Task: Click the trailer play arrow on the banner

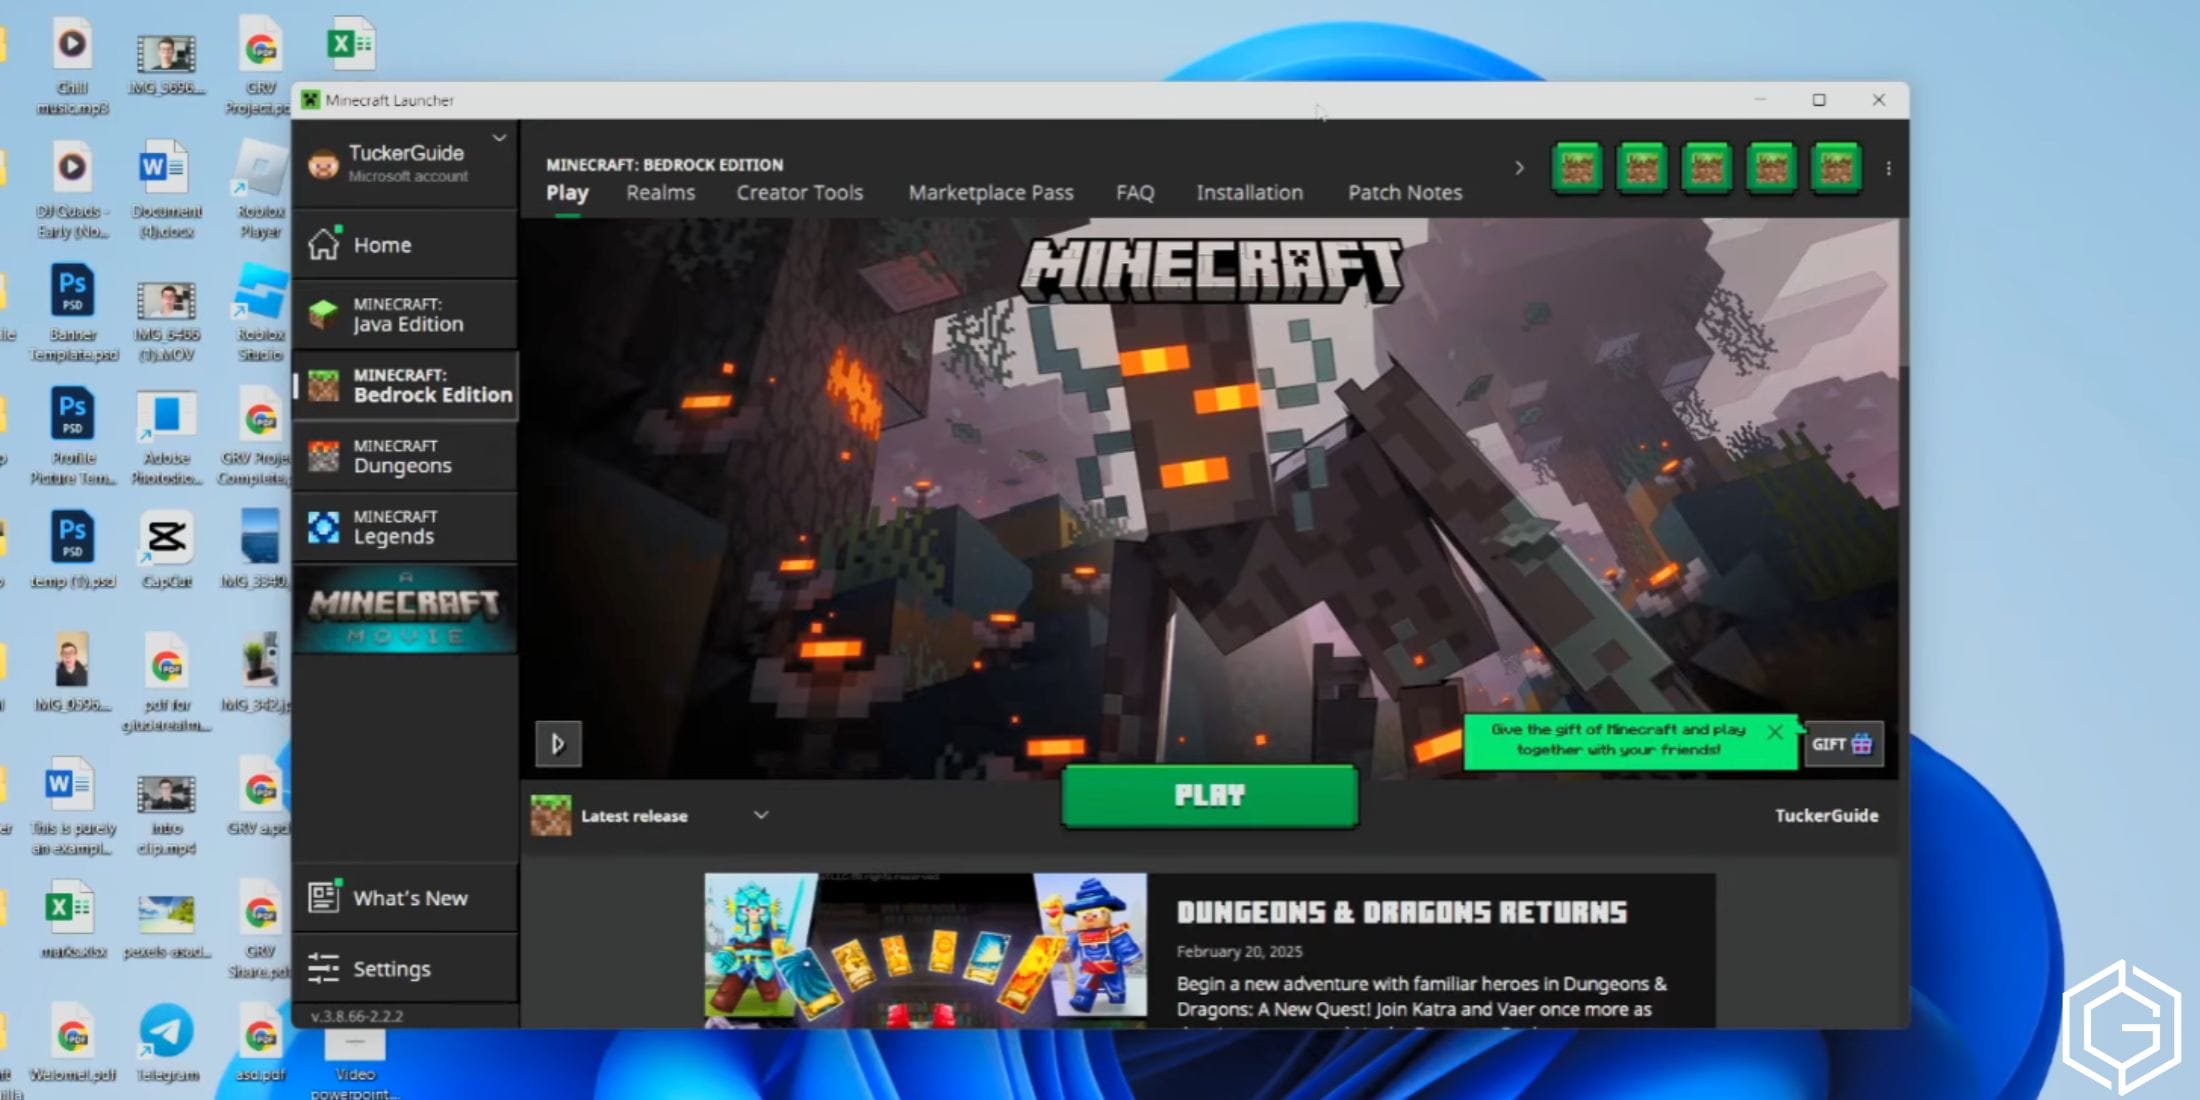Action: tap(558, 743)
